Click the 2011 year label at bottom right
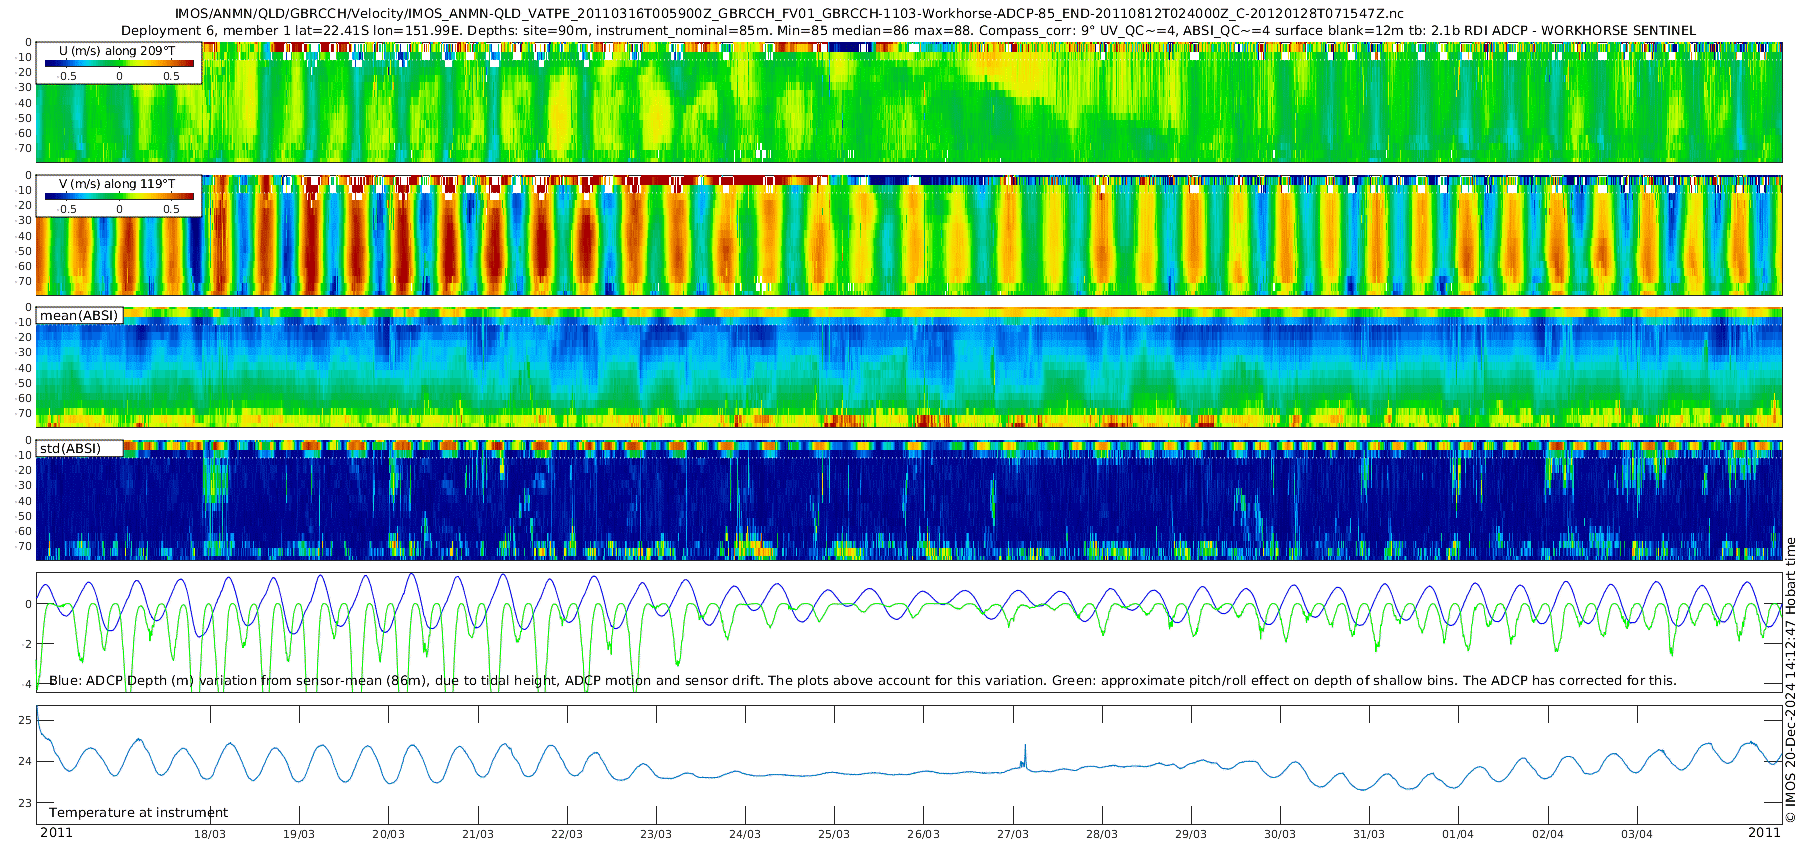This screenshot has width=1800, height=850. pyautogui.click(x=1764, y=833)
